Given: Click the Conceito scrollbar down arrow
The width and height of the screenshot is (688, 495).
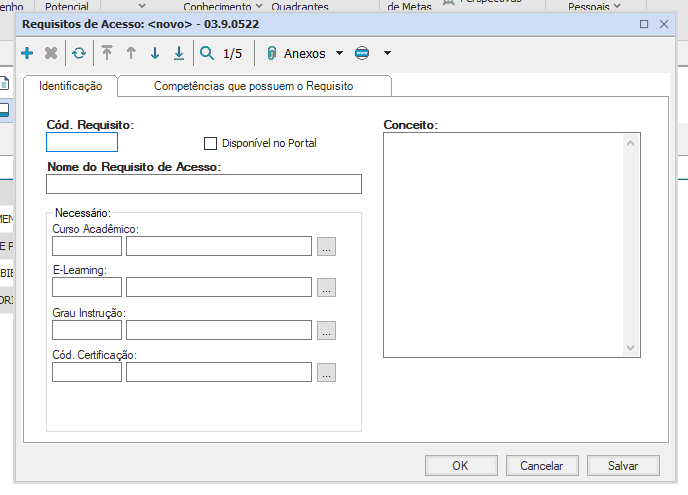Looking at the screenshot, I should coord(631,347).
